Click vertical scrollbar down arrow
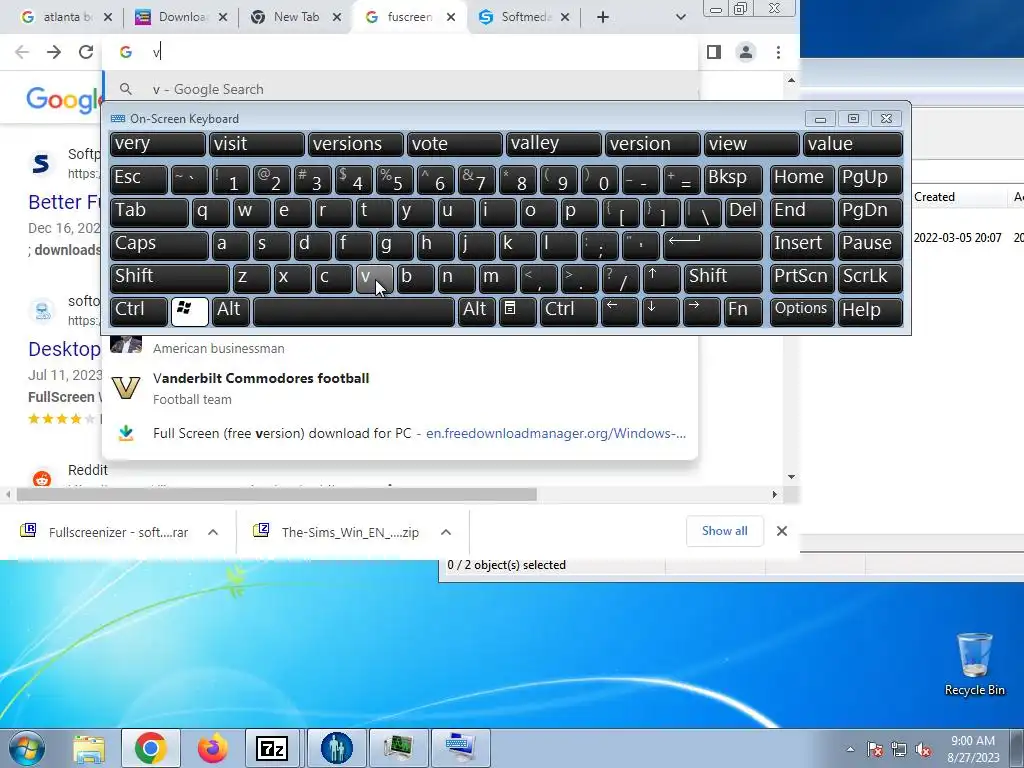 pyautogui.click(x=792, y=477)
